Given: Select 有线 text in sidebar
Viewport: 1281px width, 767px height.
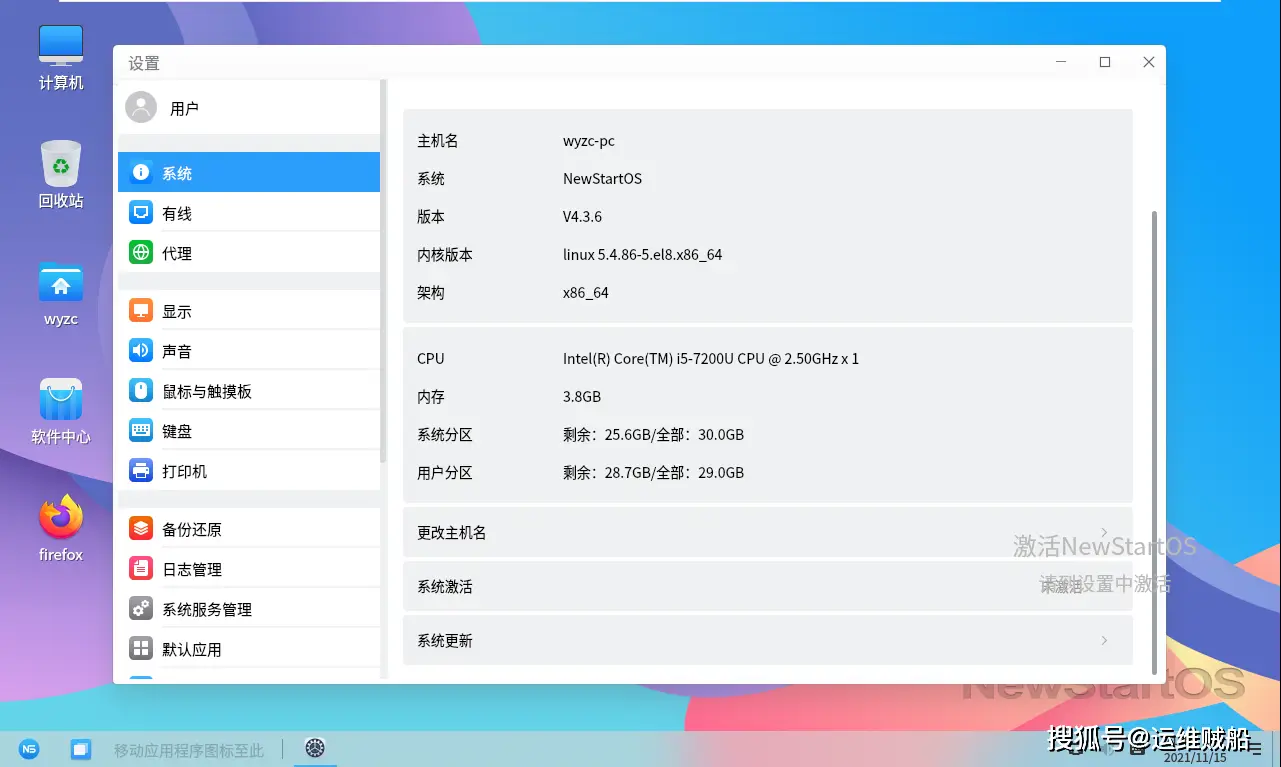Looking at the screenshot, I should (x=177, y=213).
